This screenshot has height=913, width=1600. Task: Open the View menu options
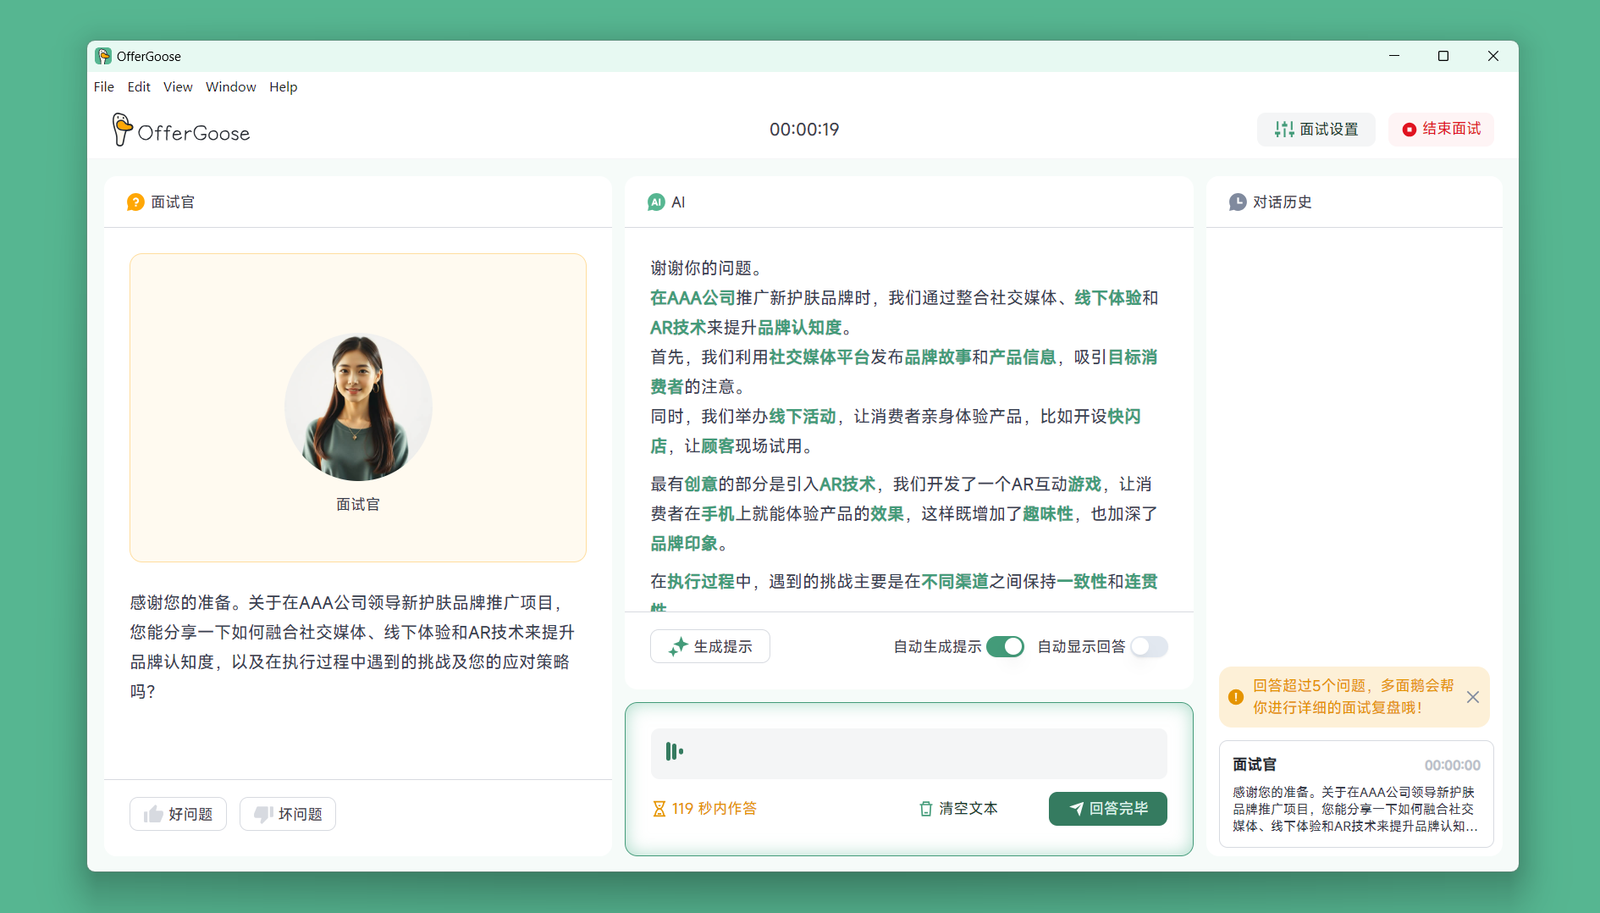pos(177,87)
